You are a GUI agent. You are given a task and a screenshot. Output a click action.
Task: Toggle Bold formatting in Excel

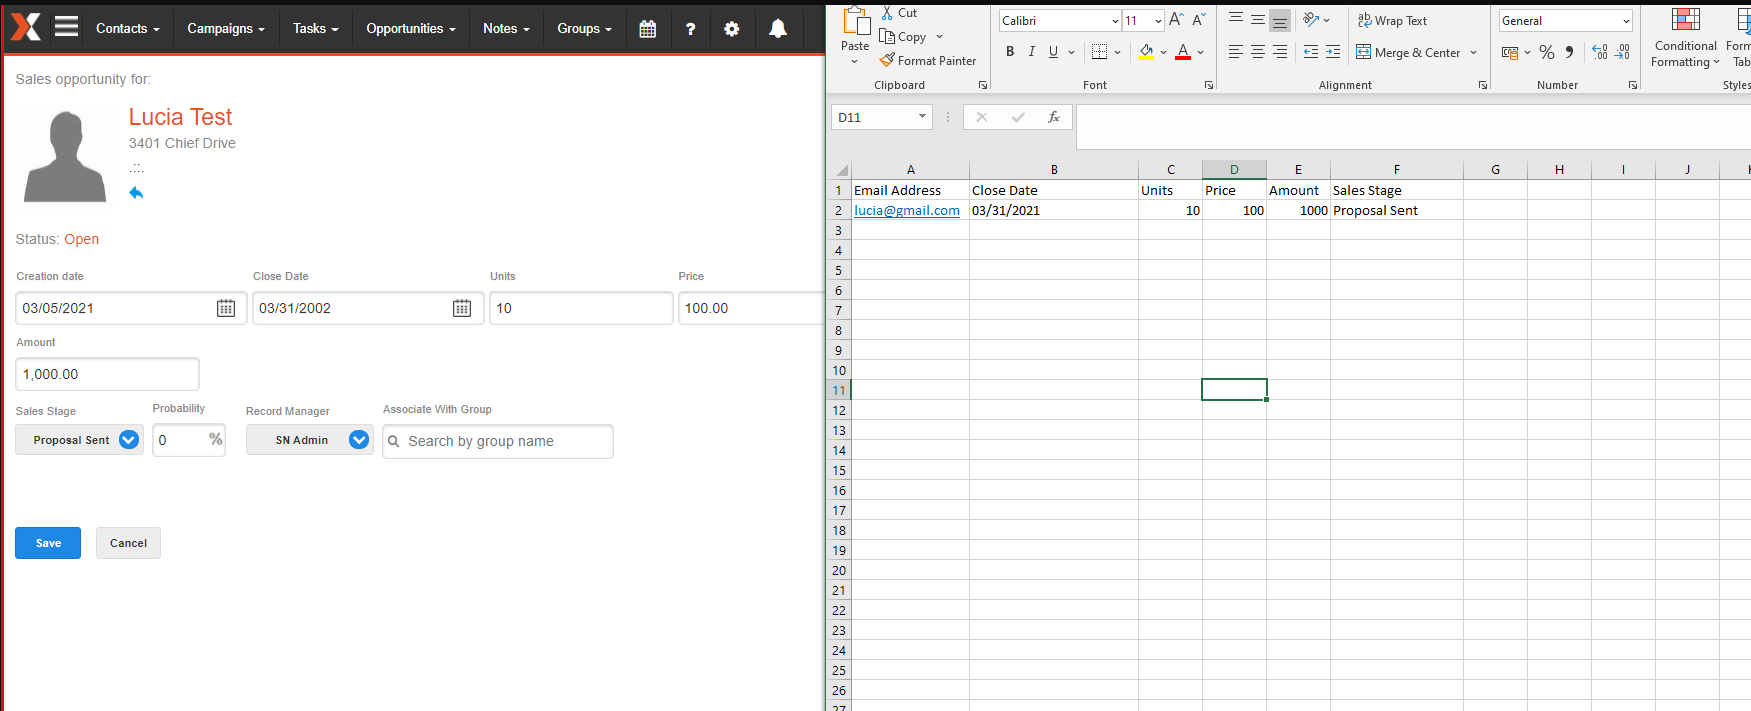pos(1010,52)
